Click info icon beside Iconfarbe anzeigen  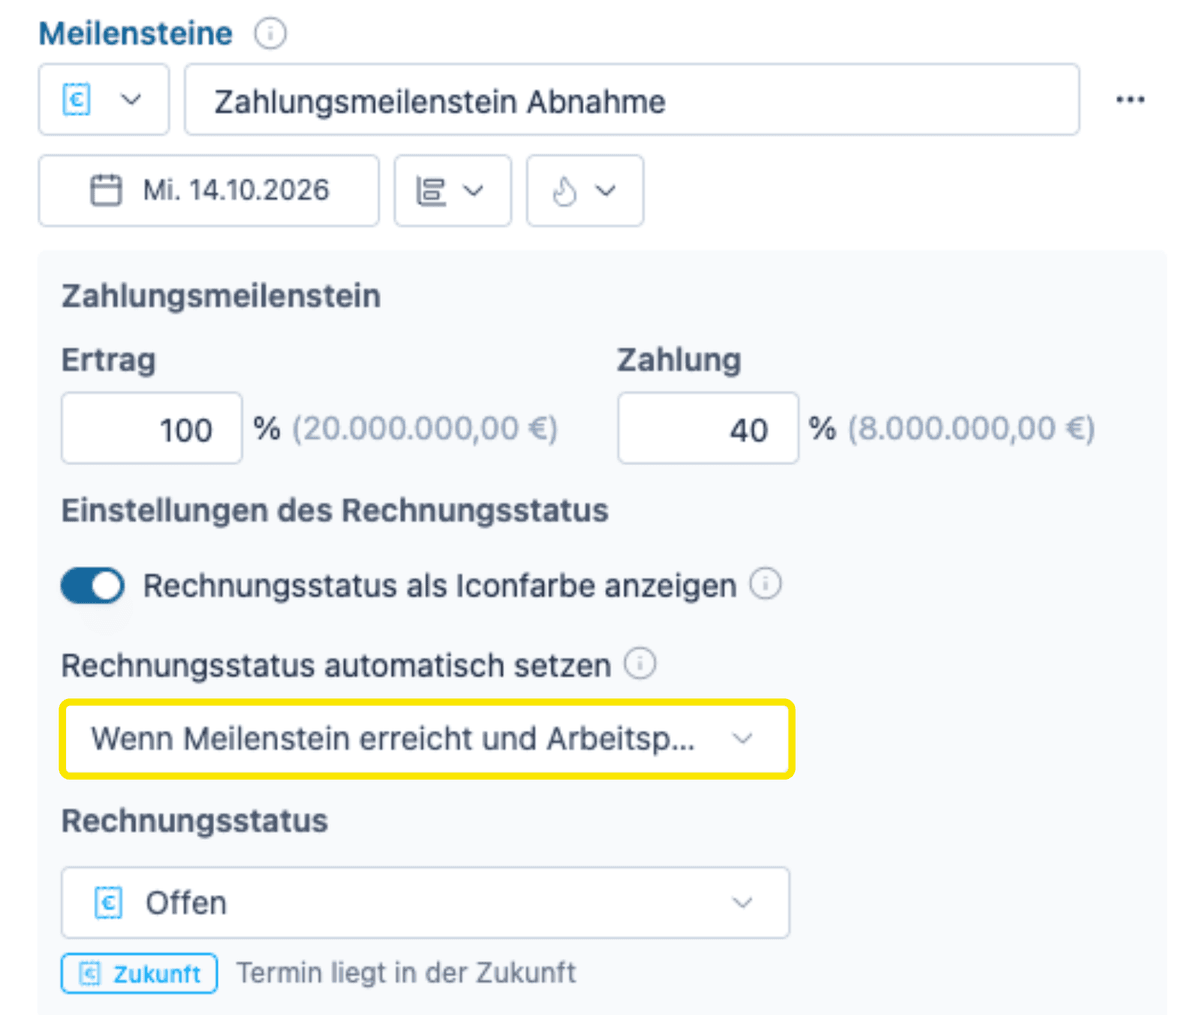coord(766,584)
